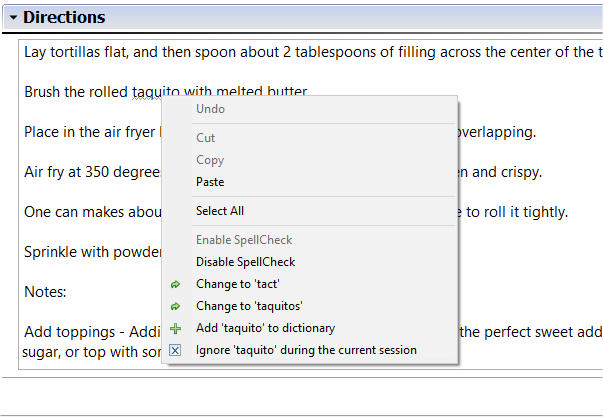Click the X ignore-word icon
Viewport: 603px width, 417px height.
tap(175, 350)
